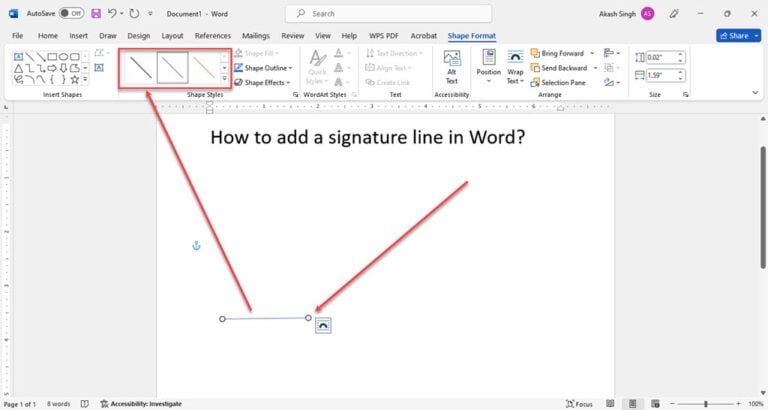Open the File tab
The height and width of the screenshot is (410, 768).
coord(18,36)
